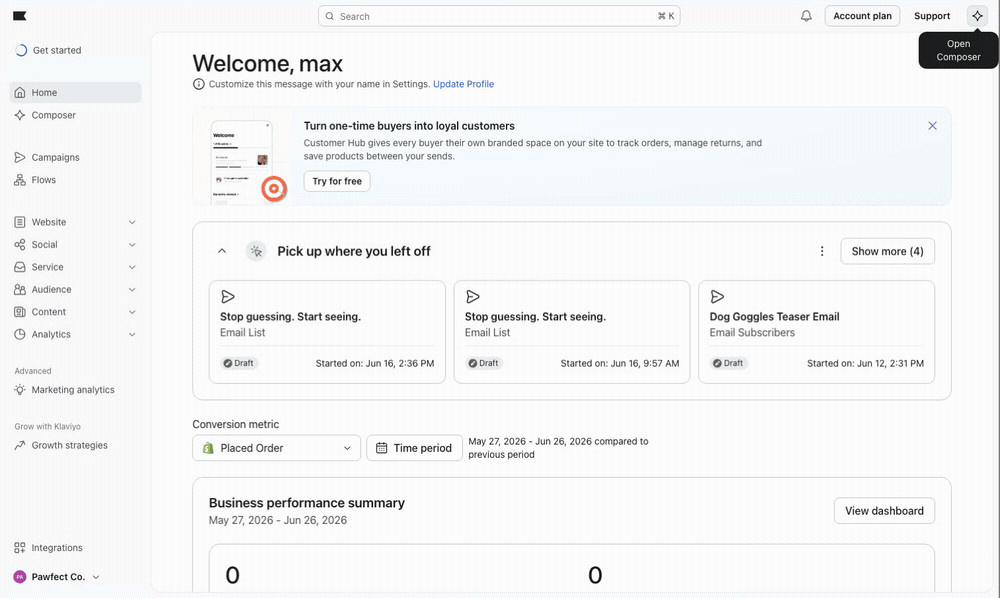Open Get started in the sidebar
Image resolution: width=1000 pixels, height=598 pixels.
pos(75,50)
